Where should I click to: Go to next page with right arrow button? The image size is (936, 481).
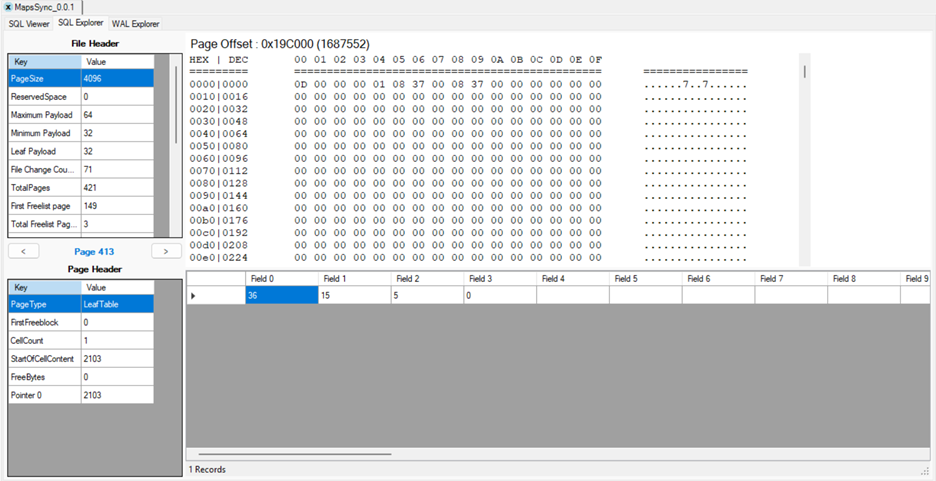(x=166, y=251)
